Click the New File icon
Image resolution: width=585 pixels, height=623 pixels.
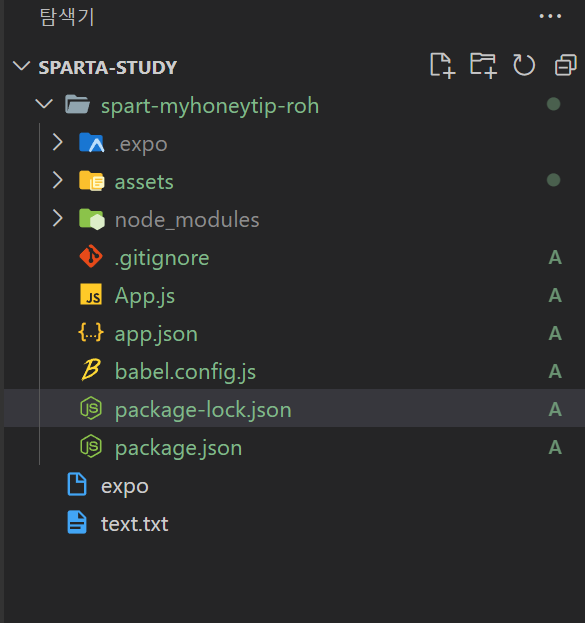pyautogui.click(x=442, y=65)
